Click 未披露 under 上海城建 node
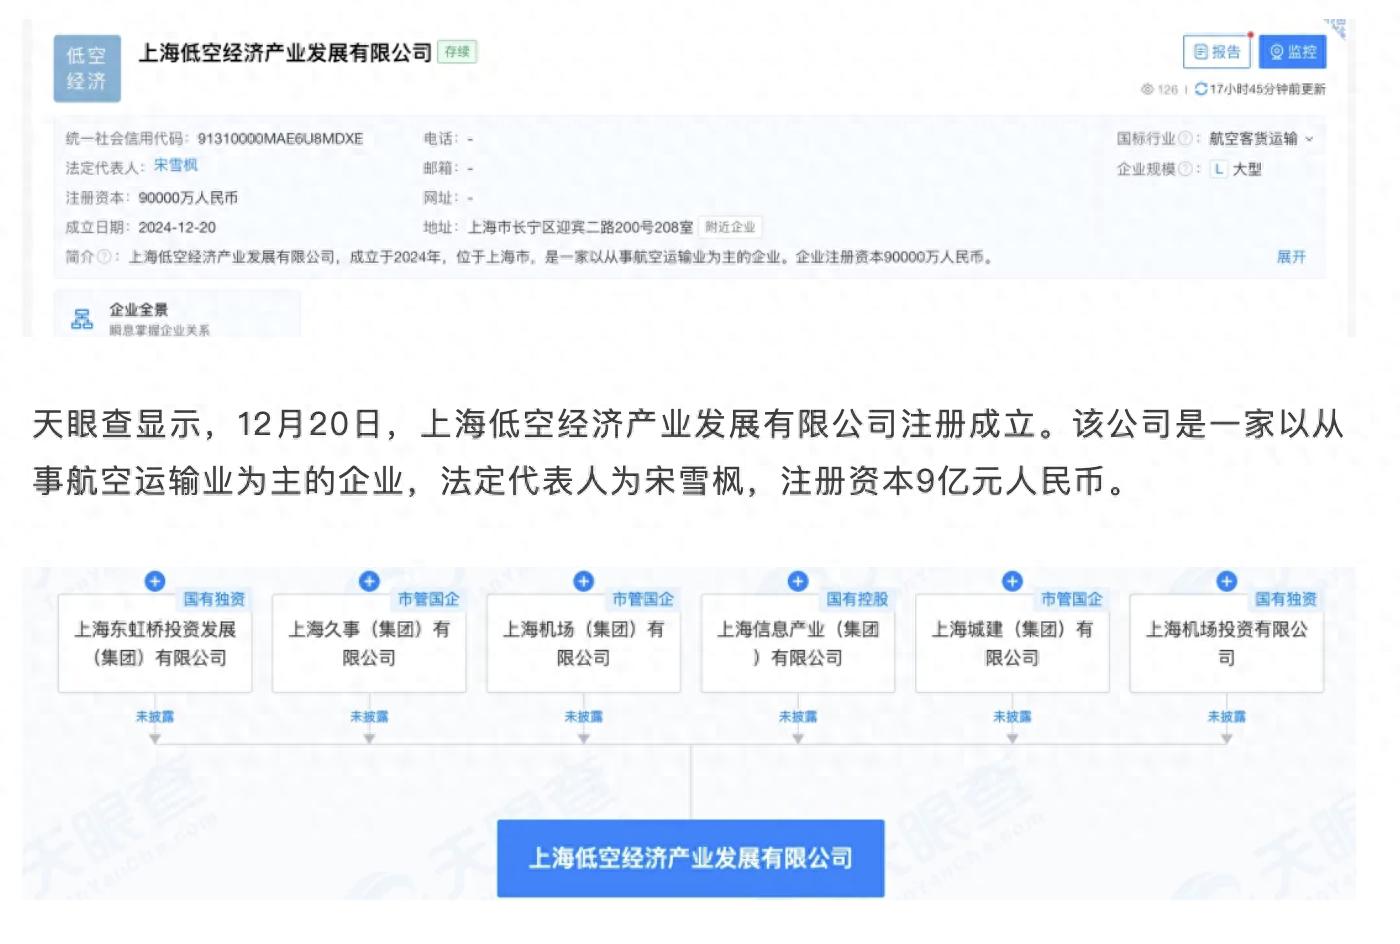 pos(1012,716)
